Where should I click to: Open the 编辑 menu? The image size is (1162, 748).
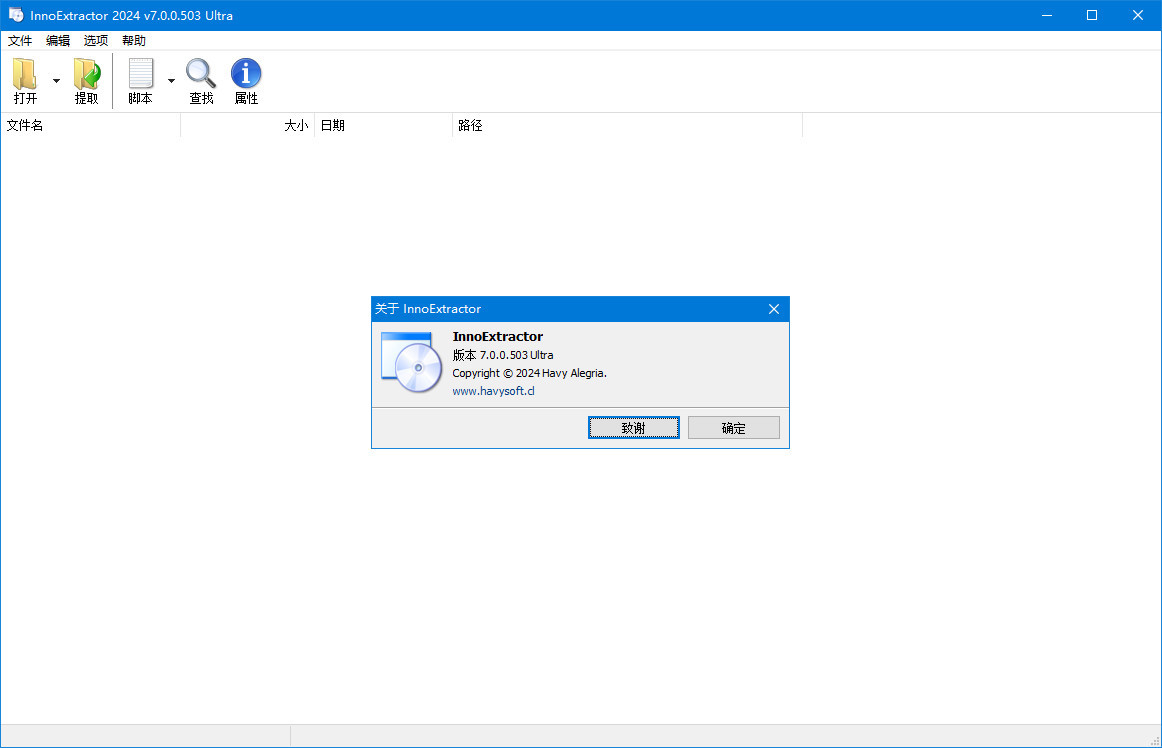point(58,41)
